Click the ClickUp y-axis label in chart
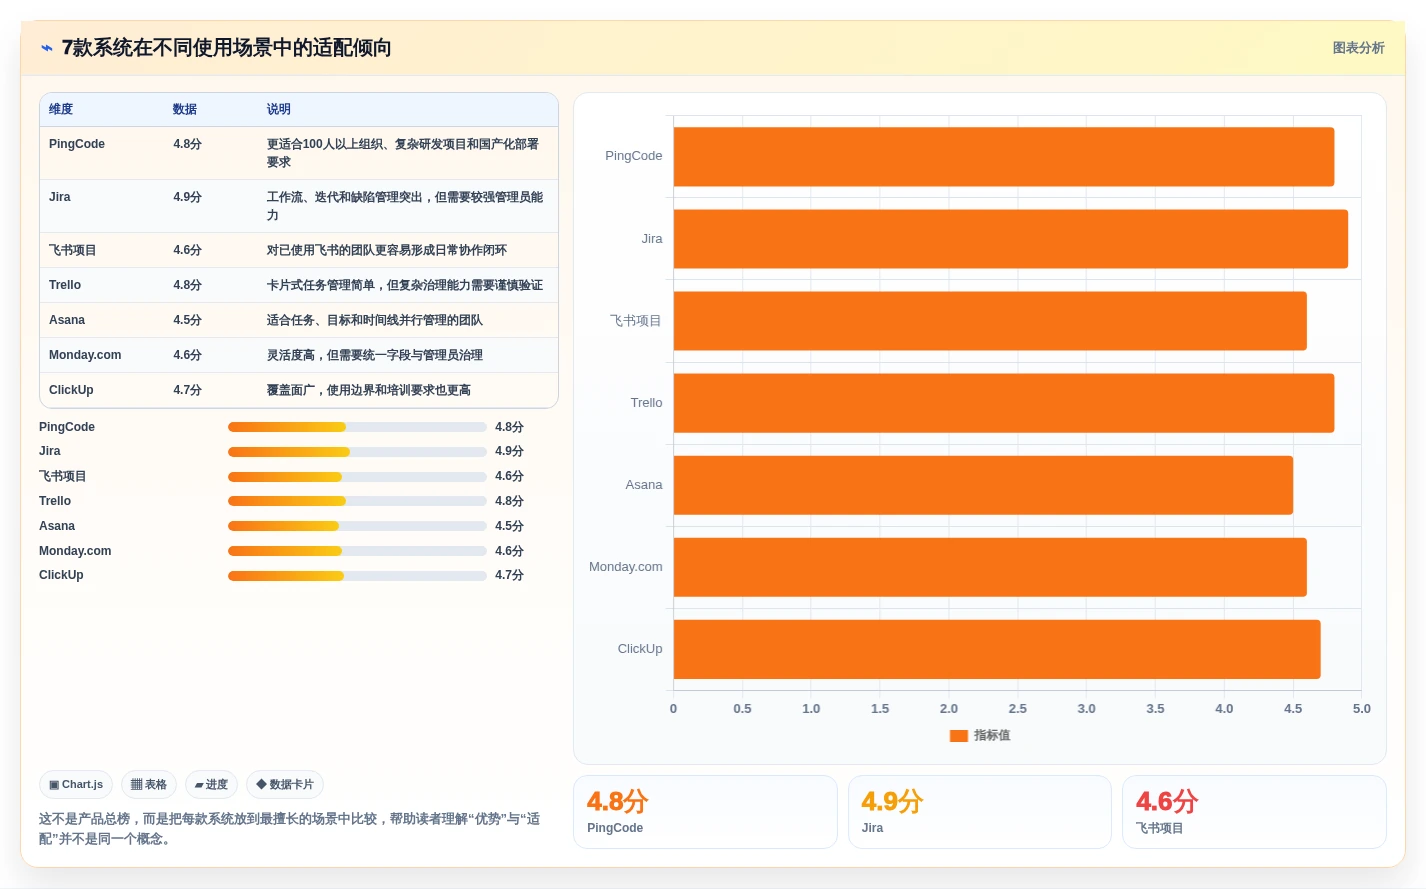 click(640, 649)
